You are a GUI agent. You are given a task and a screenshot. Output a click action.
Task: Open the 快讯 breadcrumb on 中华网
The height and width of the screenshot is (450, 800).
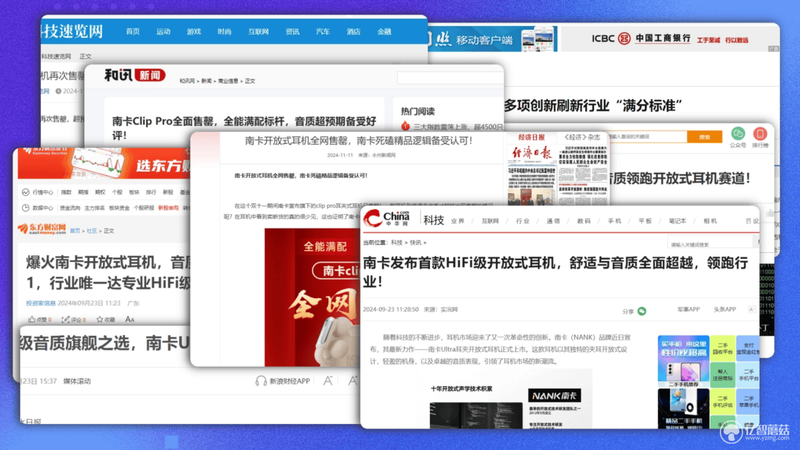point(415,243)
